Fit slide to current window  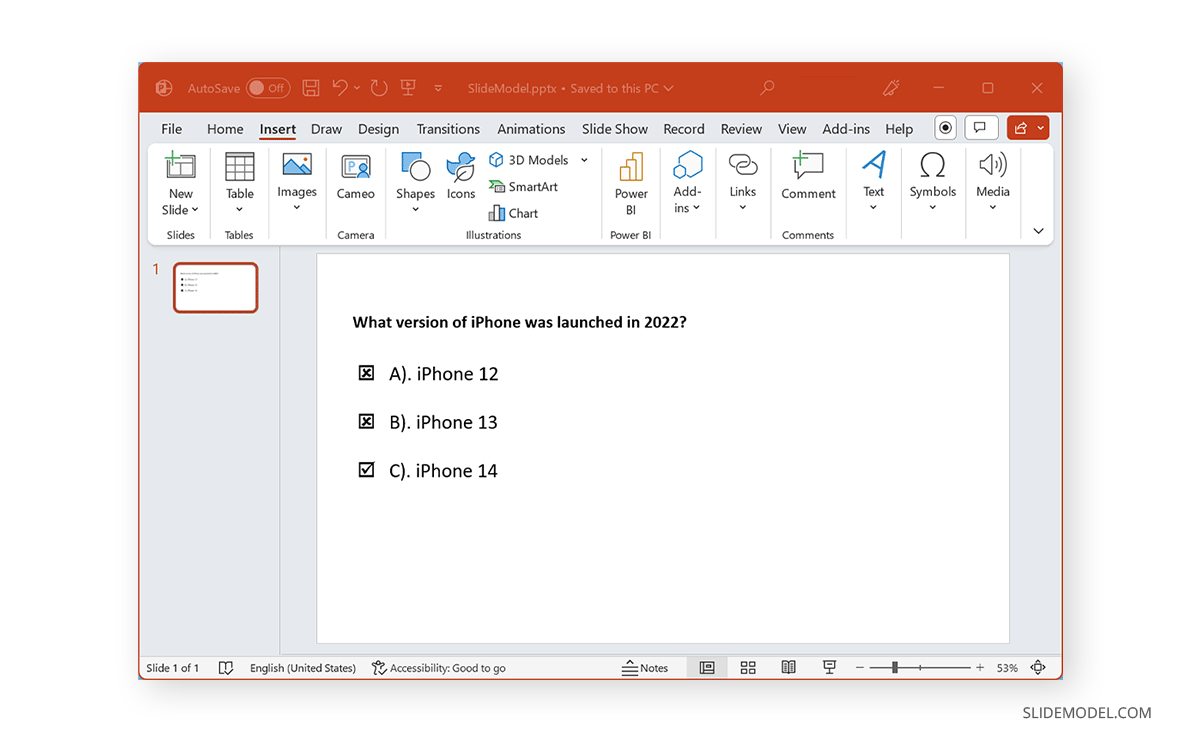[1038, 668]
